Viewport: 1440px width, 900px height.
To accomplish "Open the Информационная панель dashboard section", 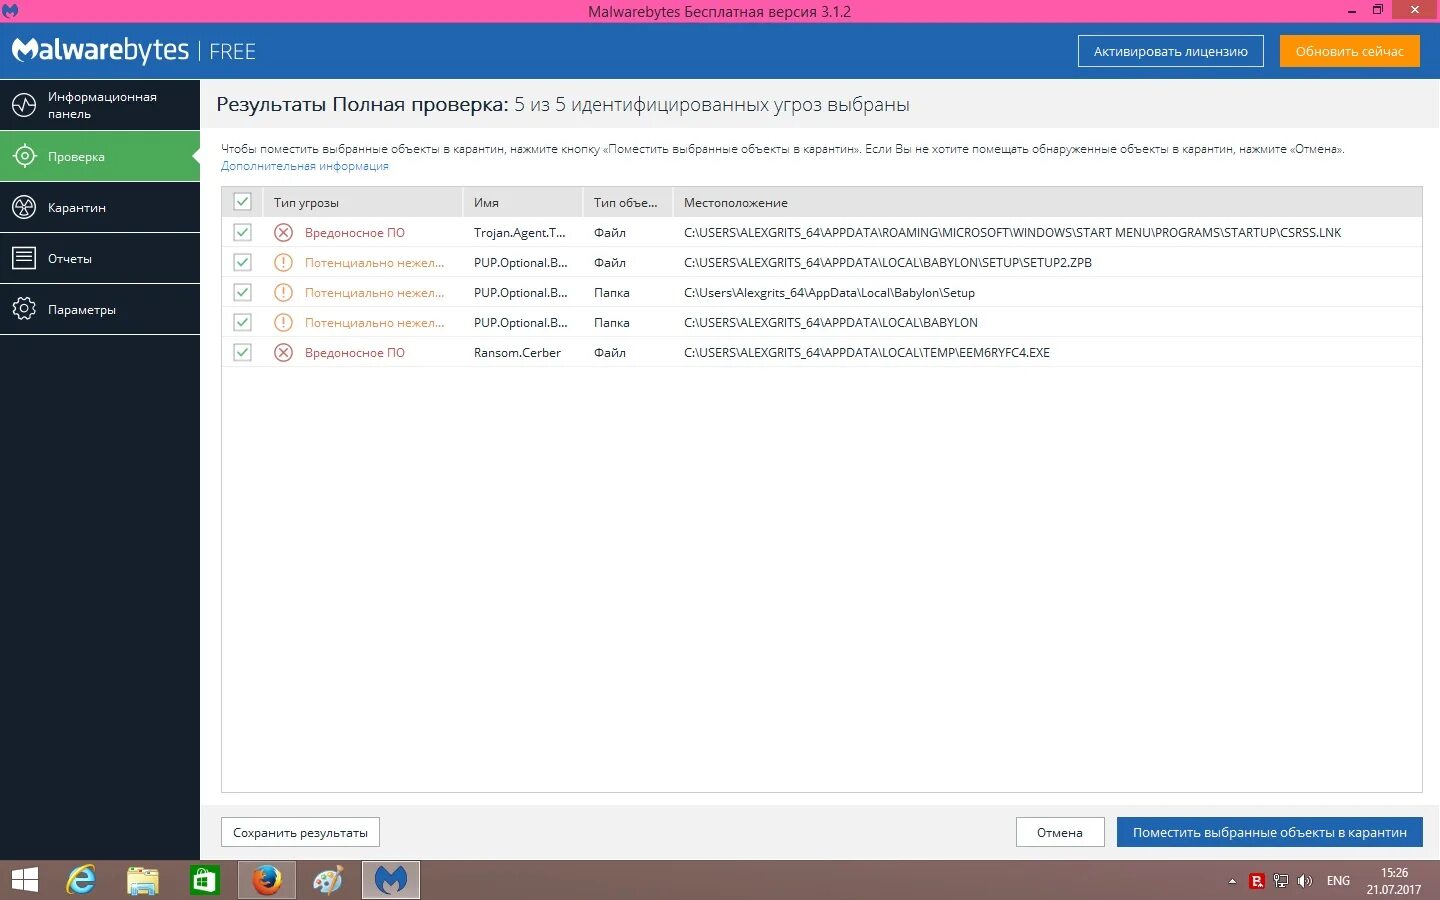I will 100,105.
